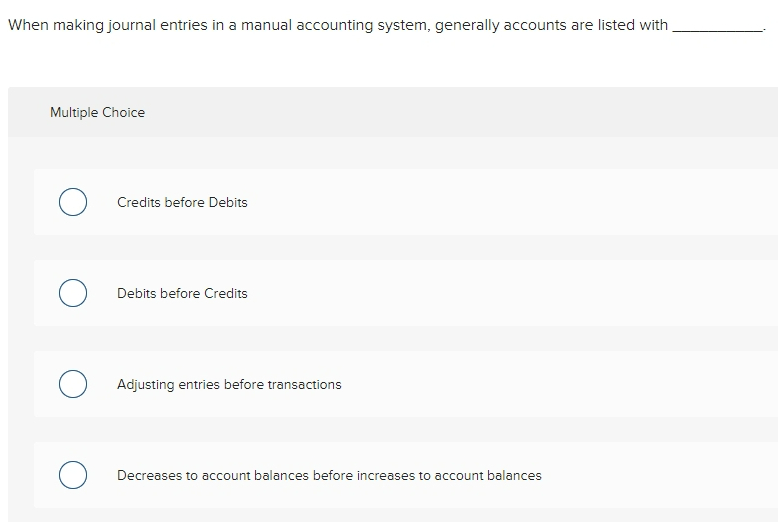The width and height of the screenshot is (778, 522).
Task: Click the word 'transactions' in the third option
Action: point(304,385)
